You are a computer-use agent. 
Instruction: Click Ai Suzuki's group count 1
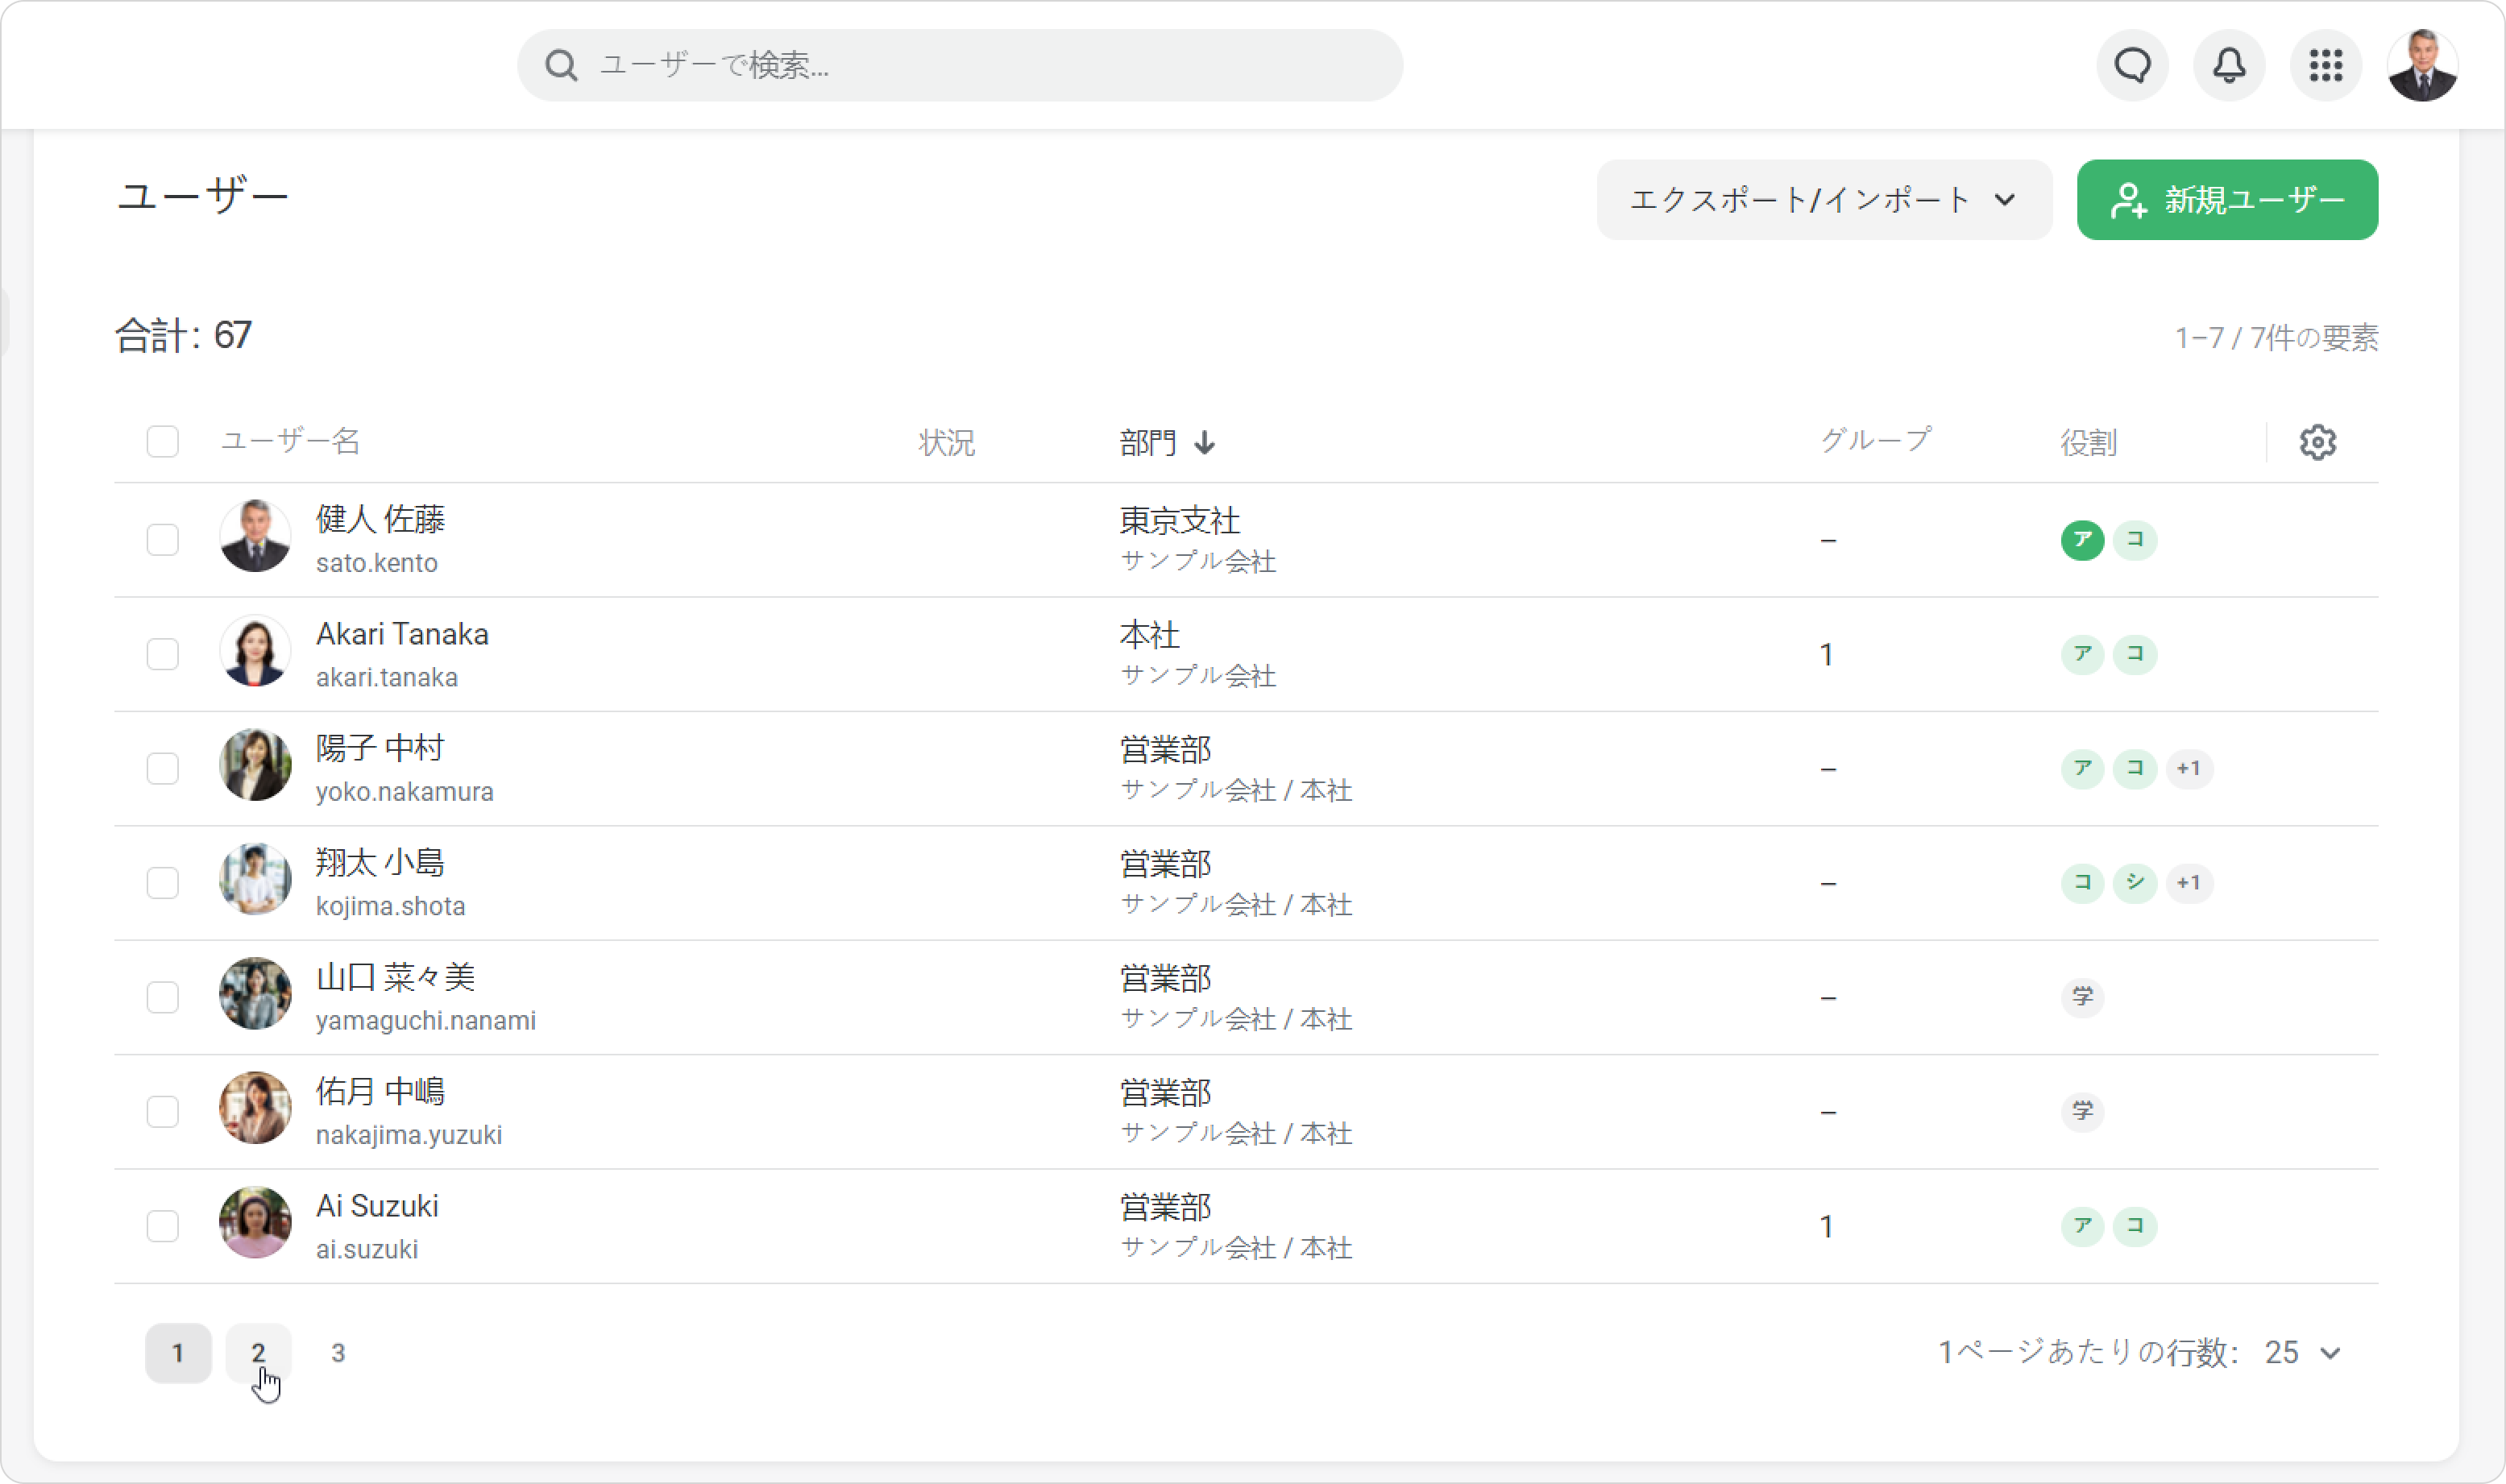[1826, 1227]
